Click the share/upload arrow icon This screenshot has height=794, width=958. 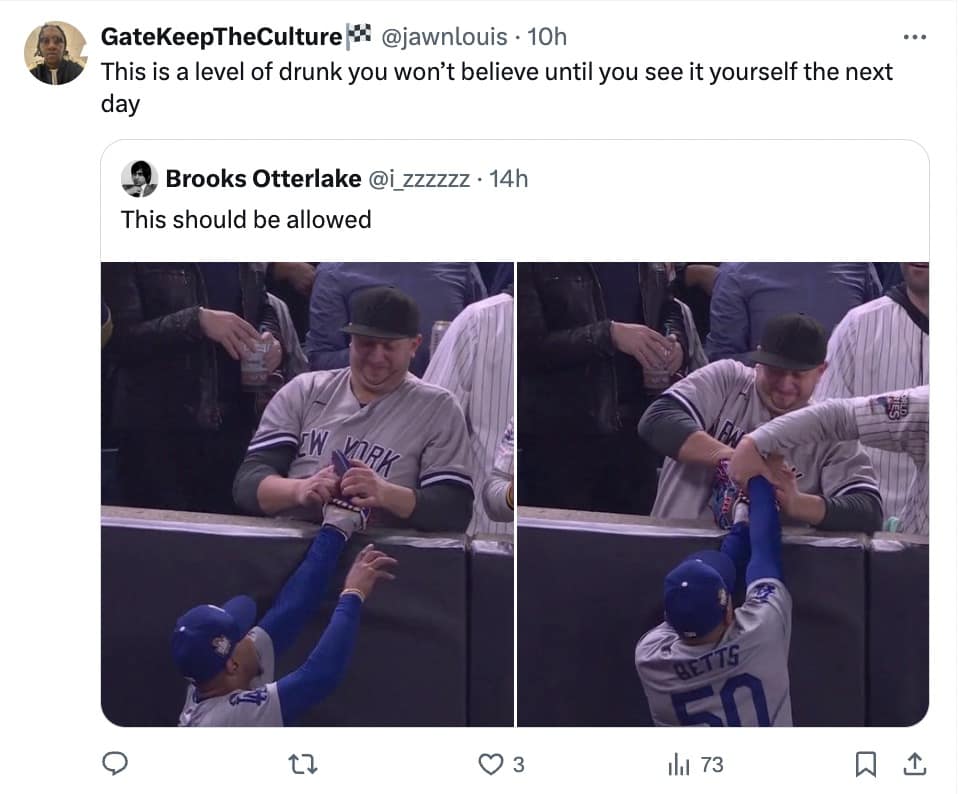click(x=915, y=763)
